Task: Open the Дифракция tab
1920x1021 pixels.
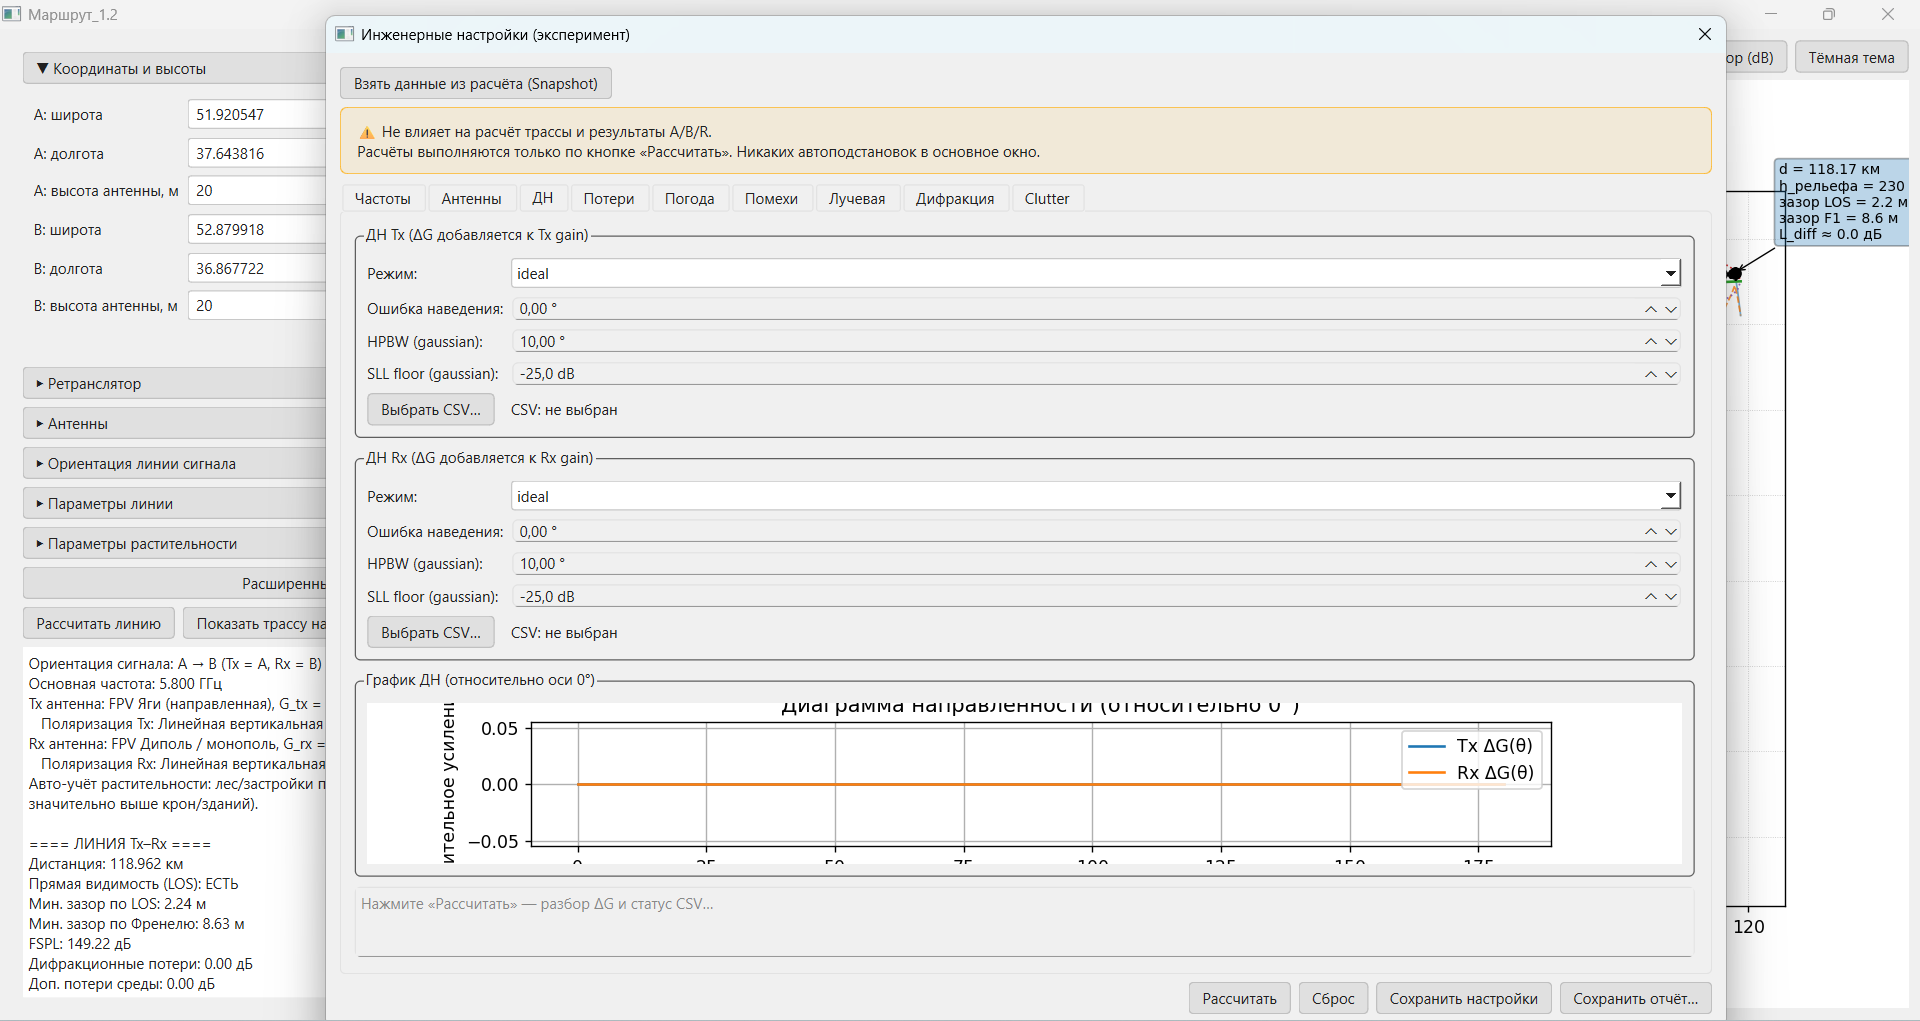Action: (x=954, y=199)
